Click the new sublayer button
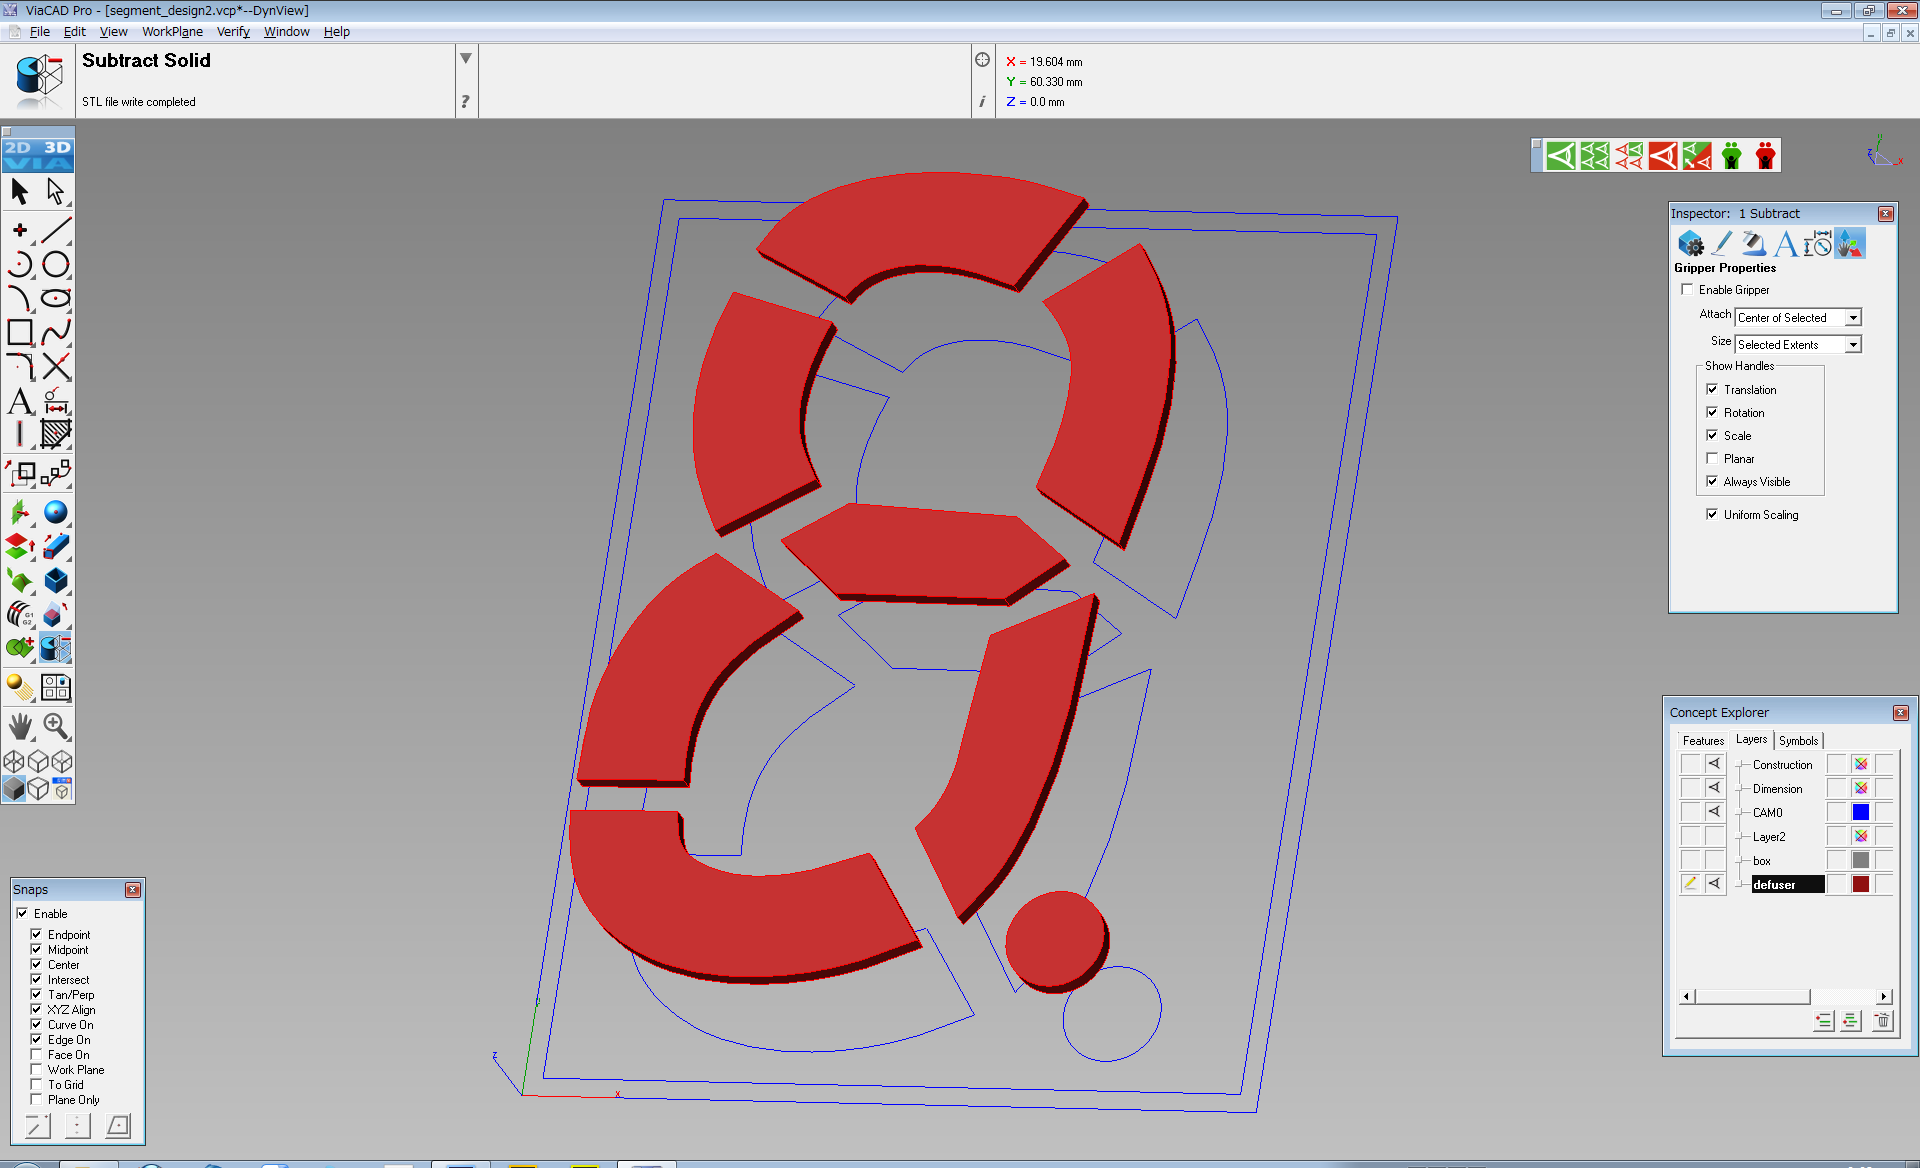The image size is (1920, 1168). pos(1851,1021)
